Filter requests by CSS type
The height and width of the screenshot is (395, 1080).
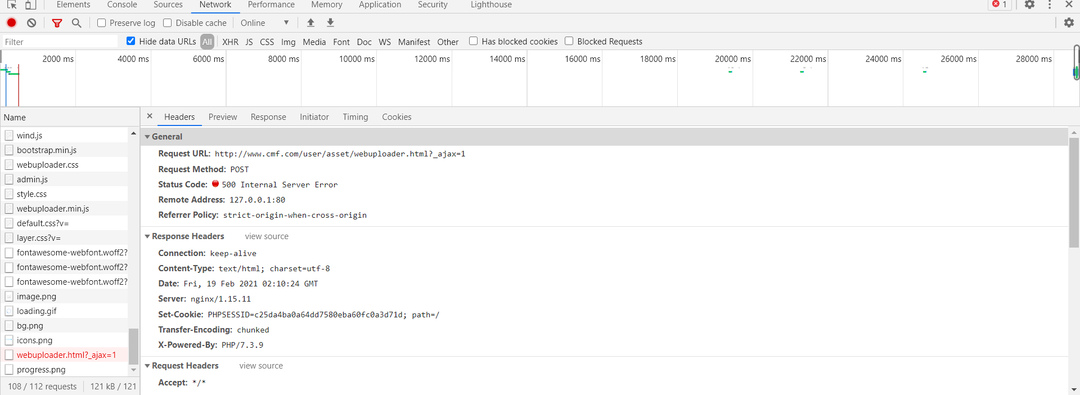[x=267, y=42]
